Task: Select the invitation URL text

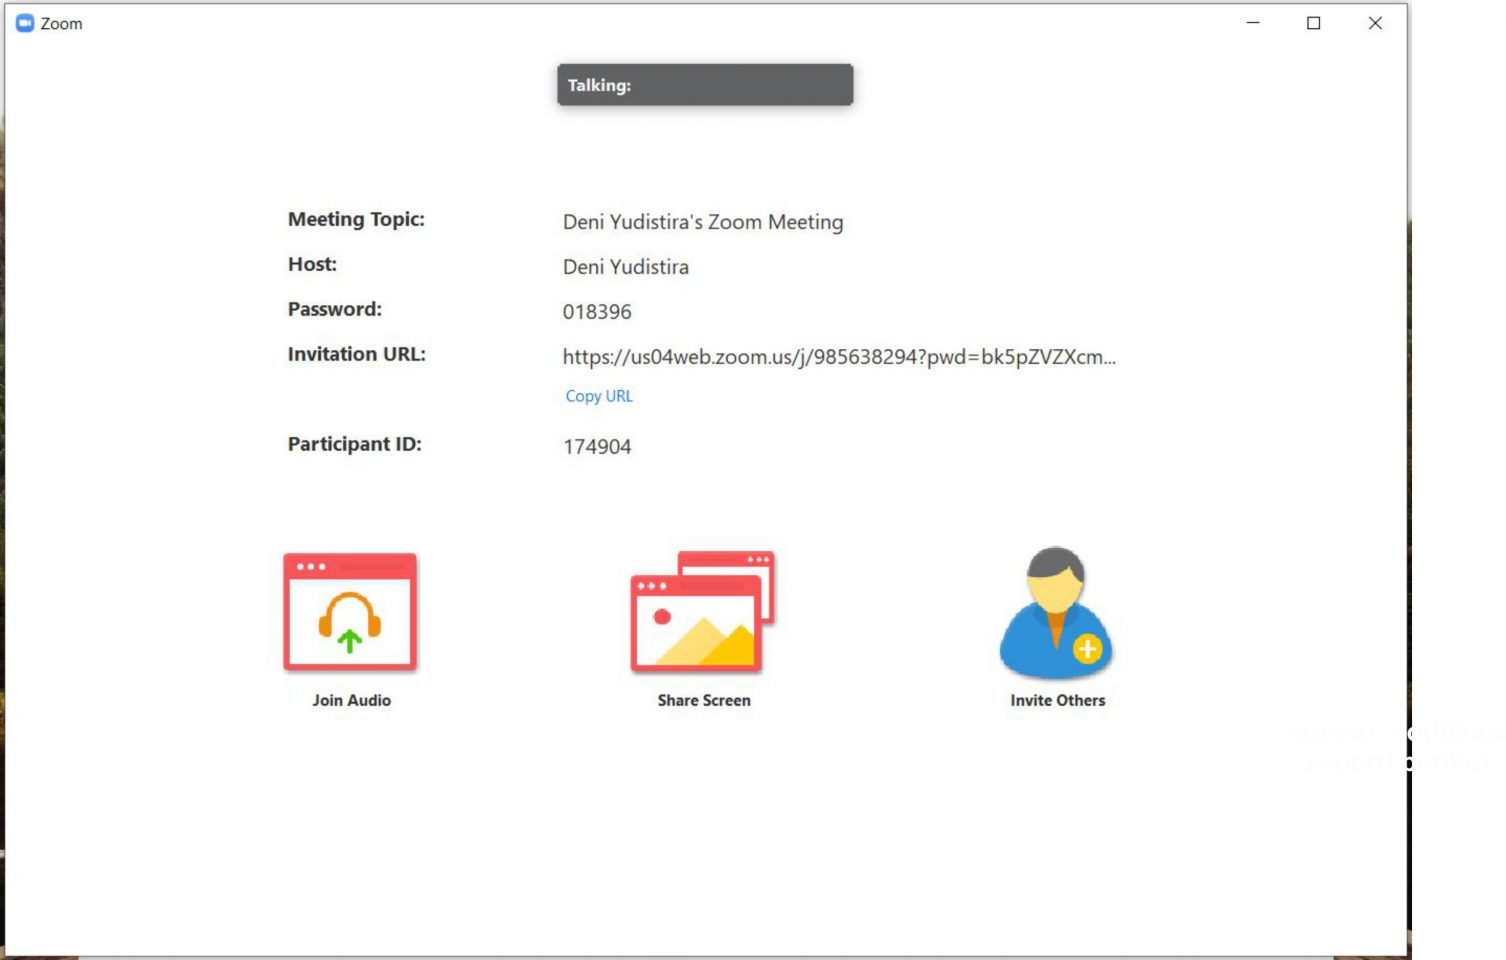Action: [x=839, y=357]
